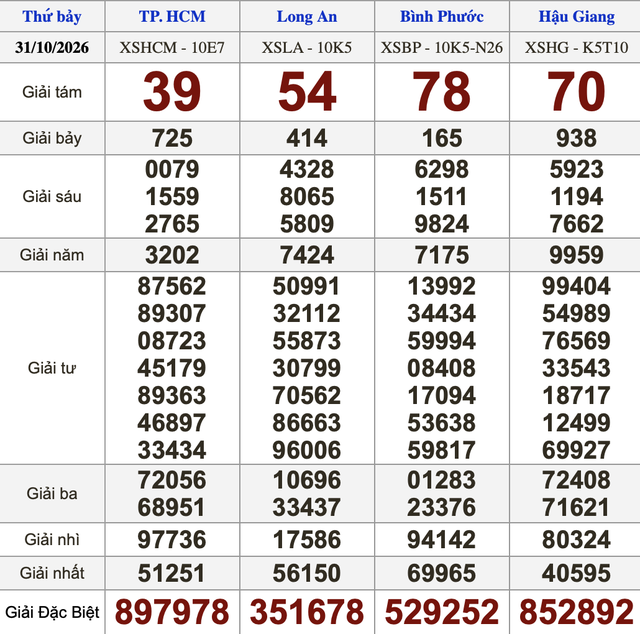Viewport: 640px width, 634px height.
Task: Select Giải năm number 9959
Action: [x=576, y=255]
